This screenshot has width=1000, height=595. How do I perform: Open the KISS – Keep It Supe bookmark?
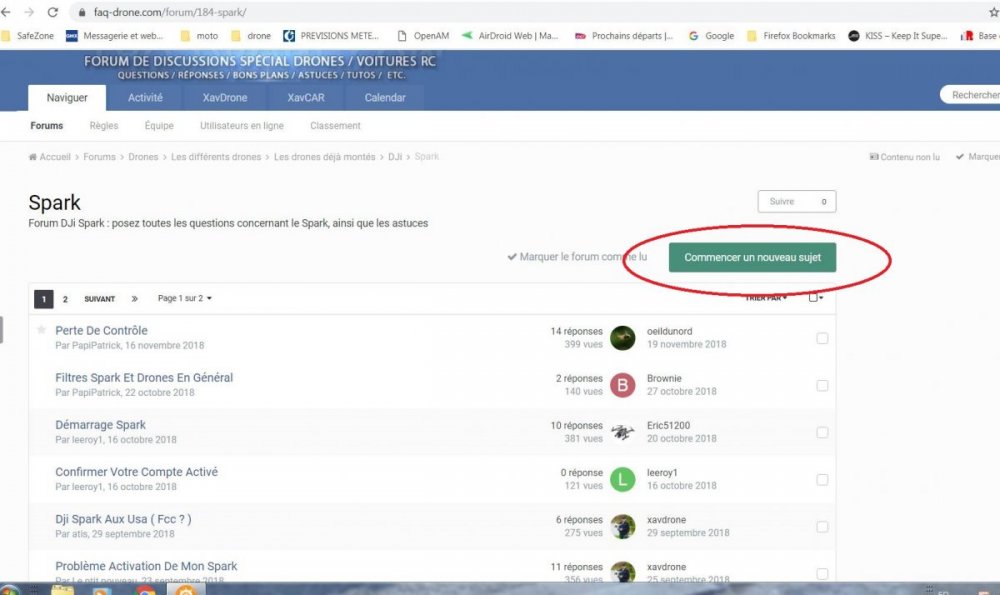[x=898, y=36]
